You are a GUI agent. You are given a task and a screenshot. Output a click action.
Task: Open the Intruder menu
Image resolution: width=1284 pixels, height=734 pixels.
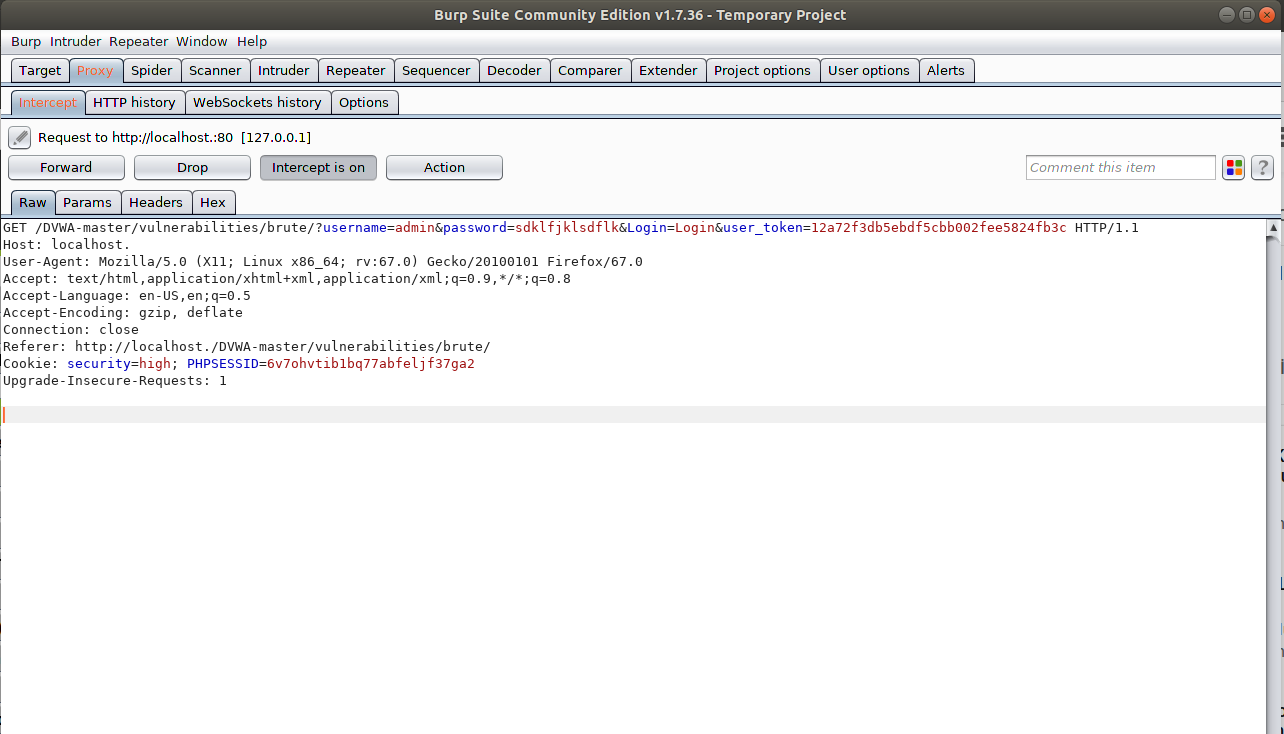tap(76, 41)
